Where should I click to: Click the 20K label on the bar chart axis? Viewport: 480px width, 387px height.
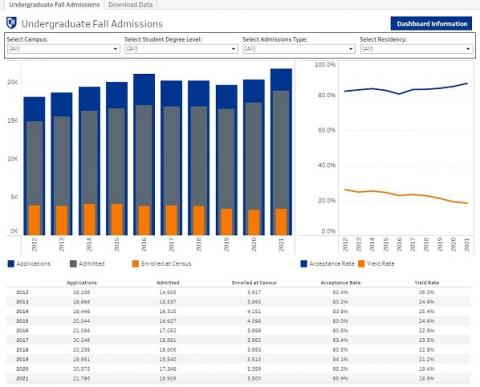tap(12, 82)
